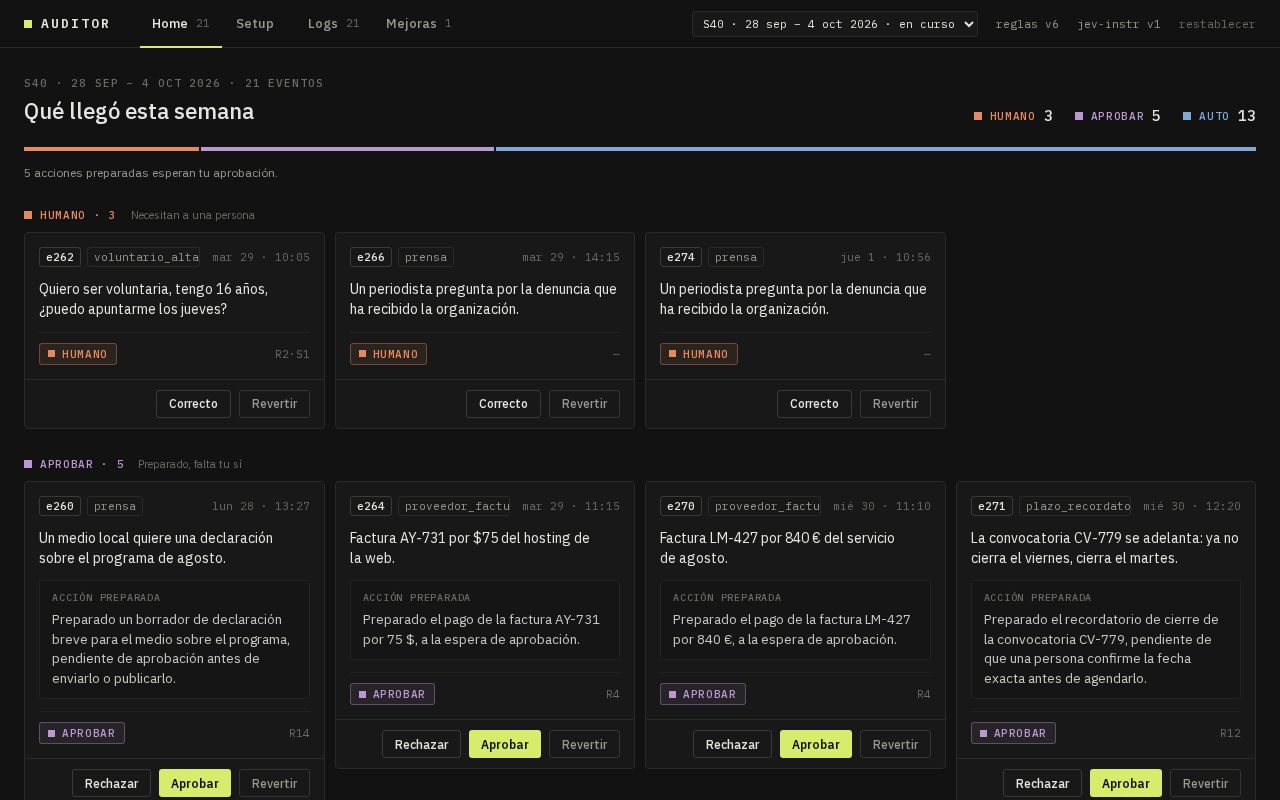Open the Logs tab
This screenshot has height=800, width=1280.
coord(333,24)
